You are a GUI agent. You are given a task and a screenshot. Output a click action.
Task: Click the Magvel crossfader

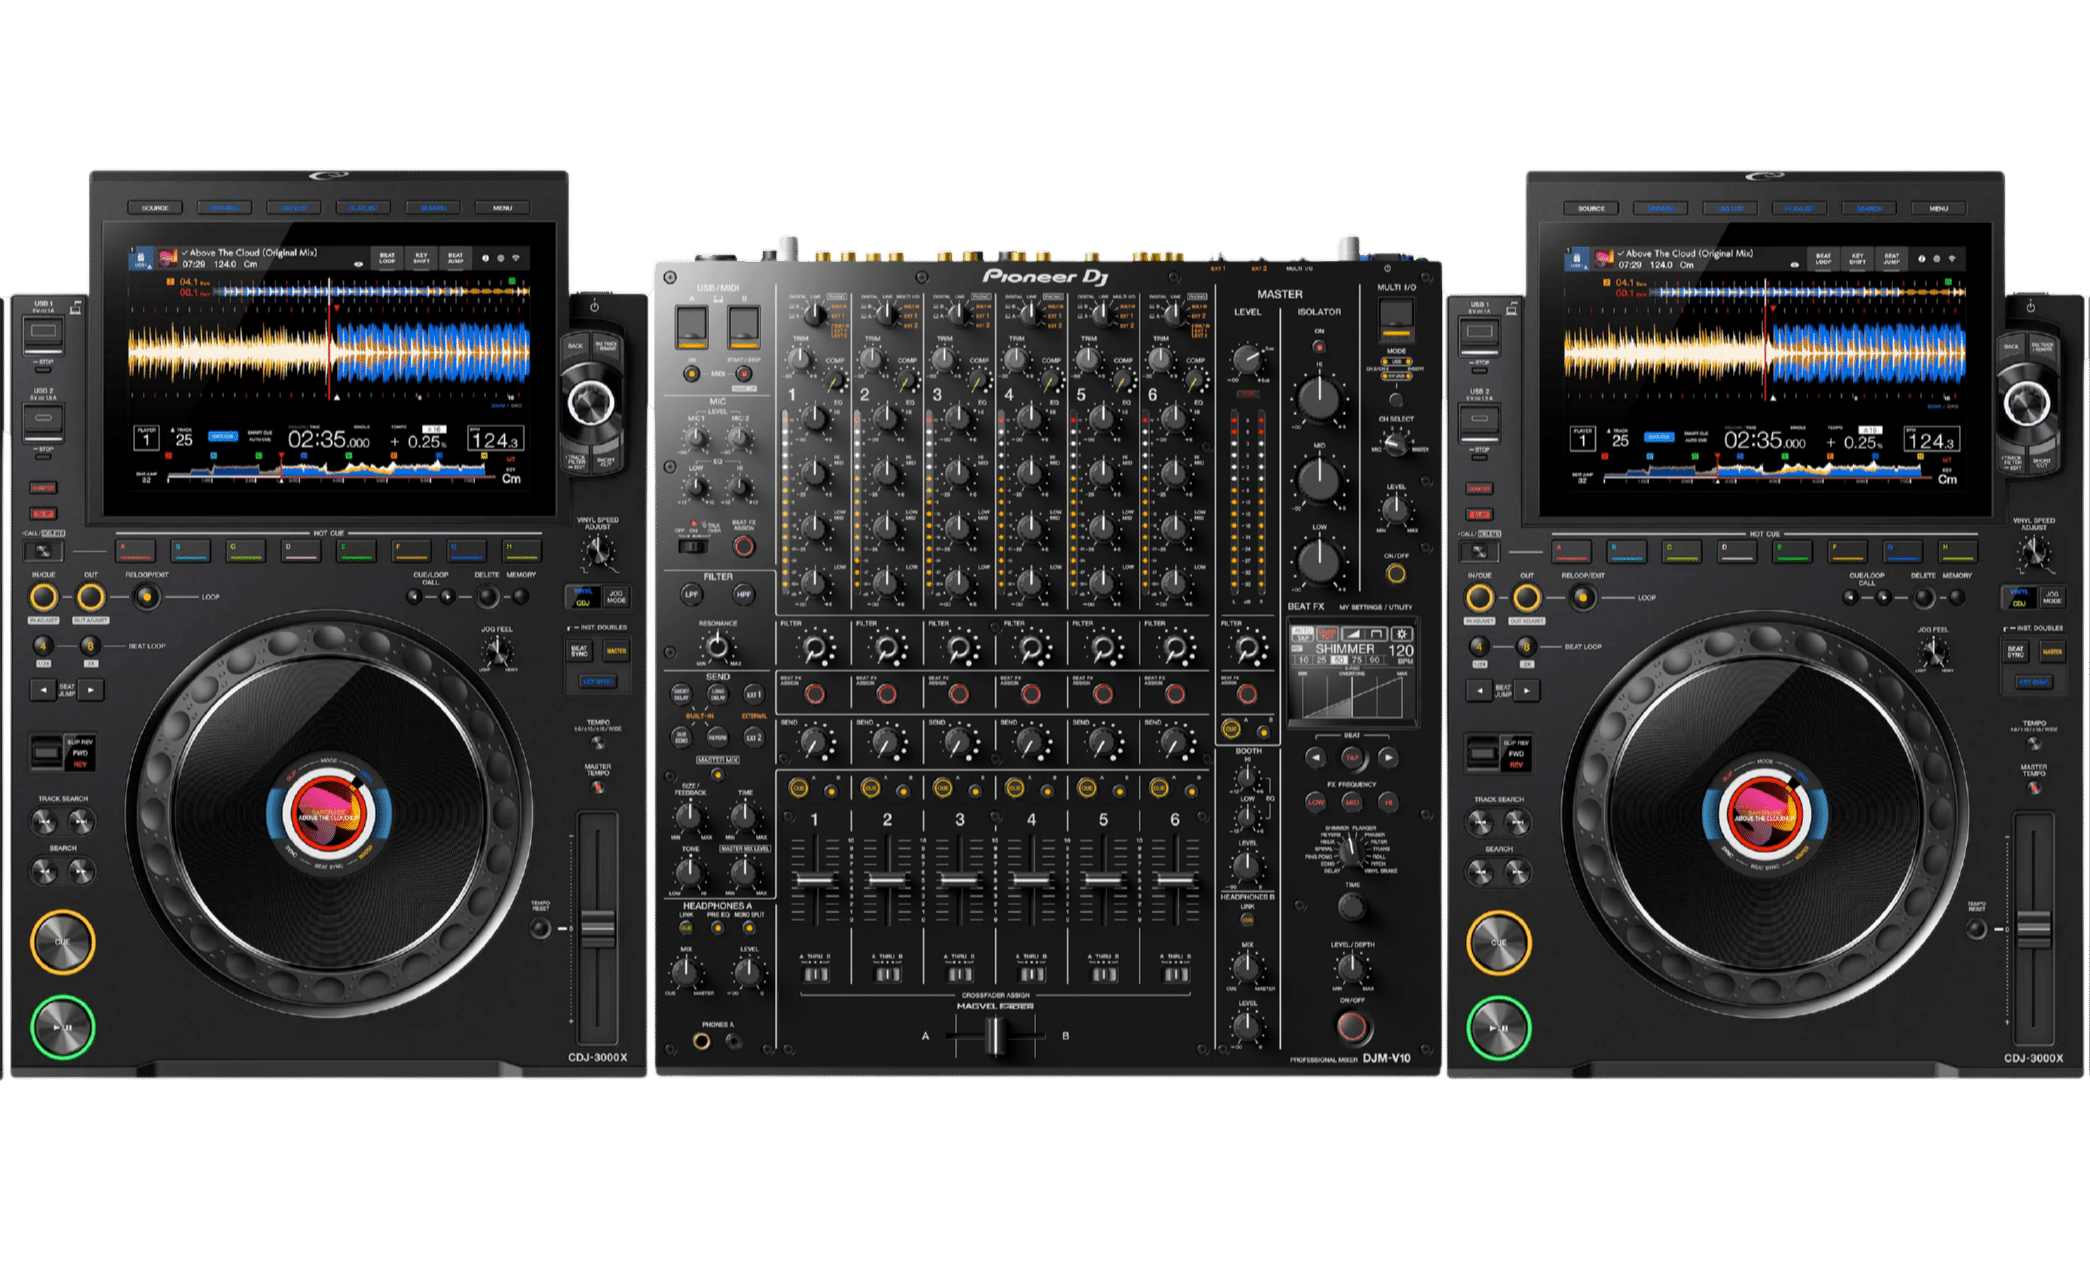coord(994,1036)
